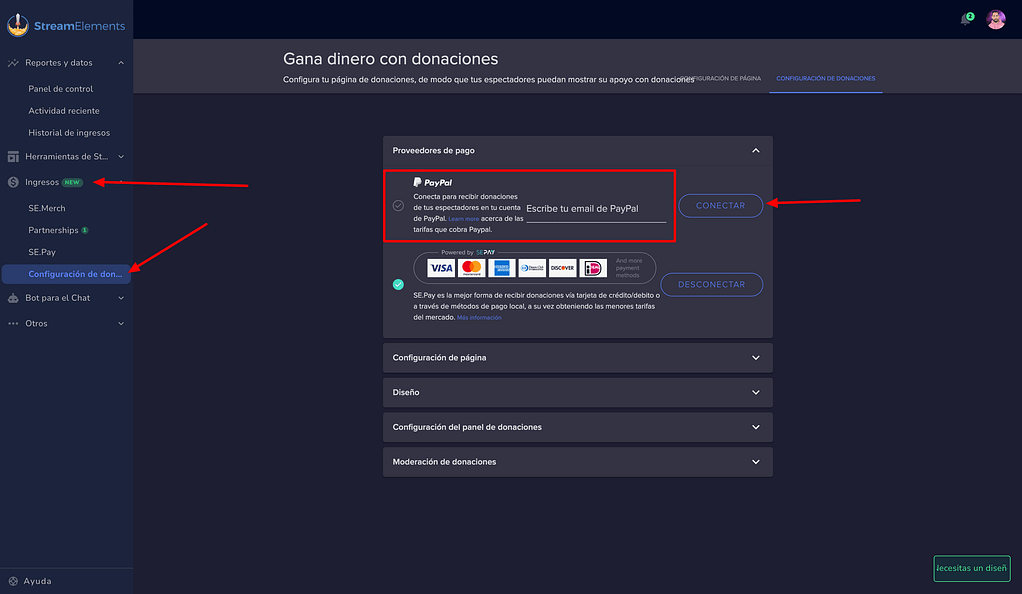The width and height of the screenshot is (1022, 594).
Task: Click the Ingresos menu label
Action: [42, 182]
